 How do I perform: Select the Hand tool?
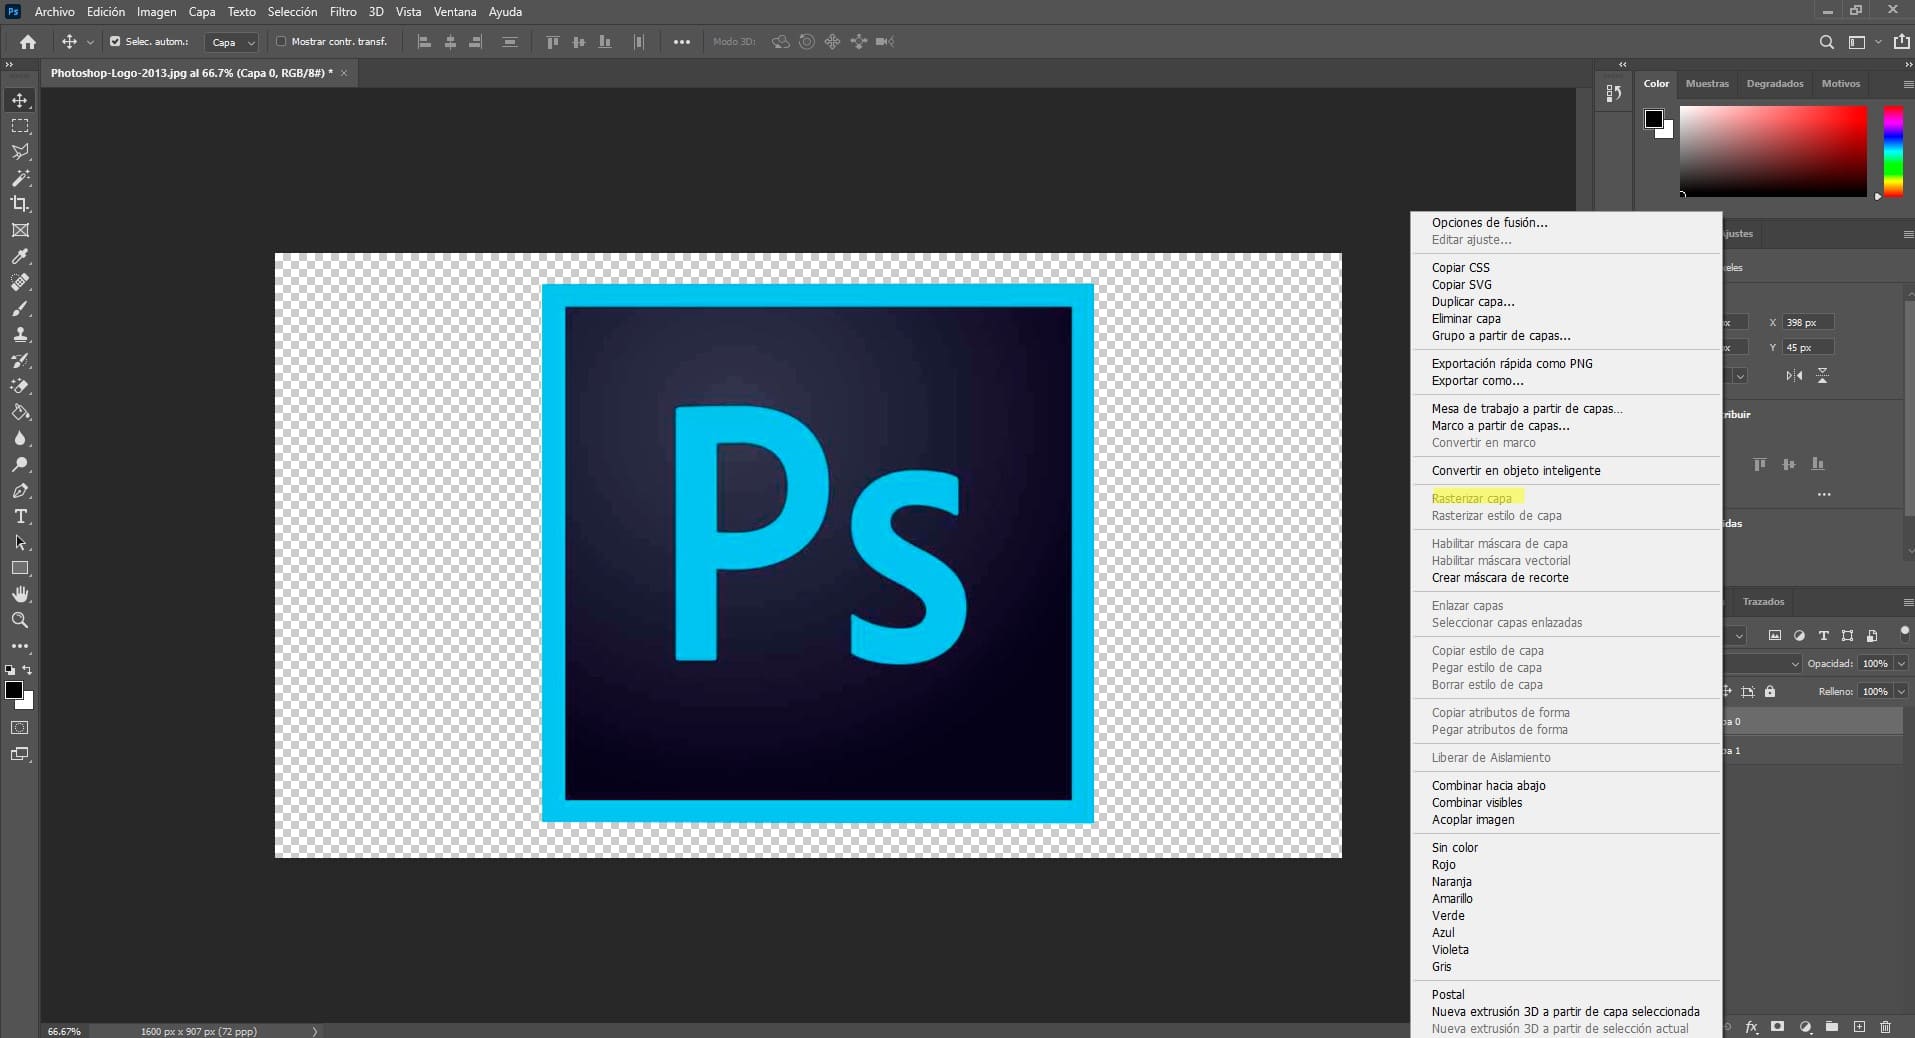[20, 594]
